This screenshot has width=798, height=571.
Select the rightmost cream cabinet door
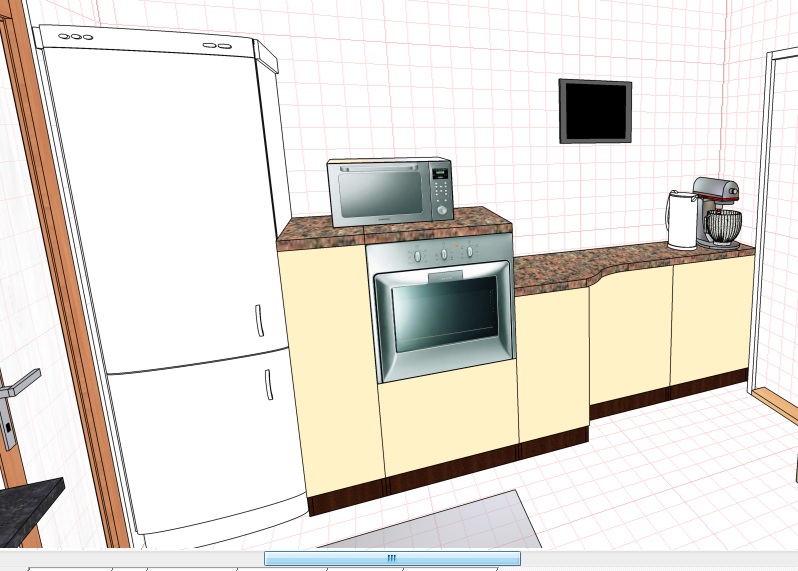(x=712, y=320)
